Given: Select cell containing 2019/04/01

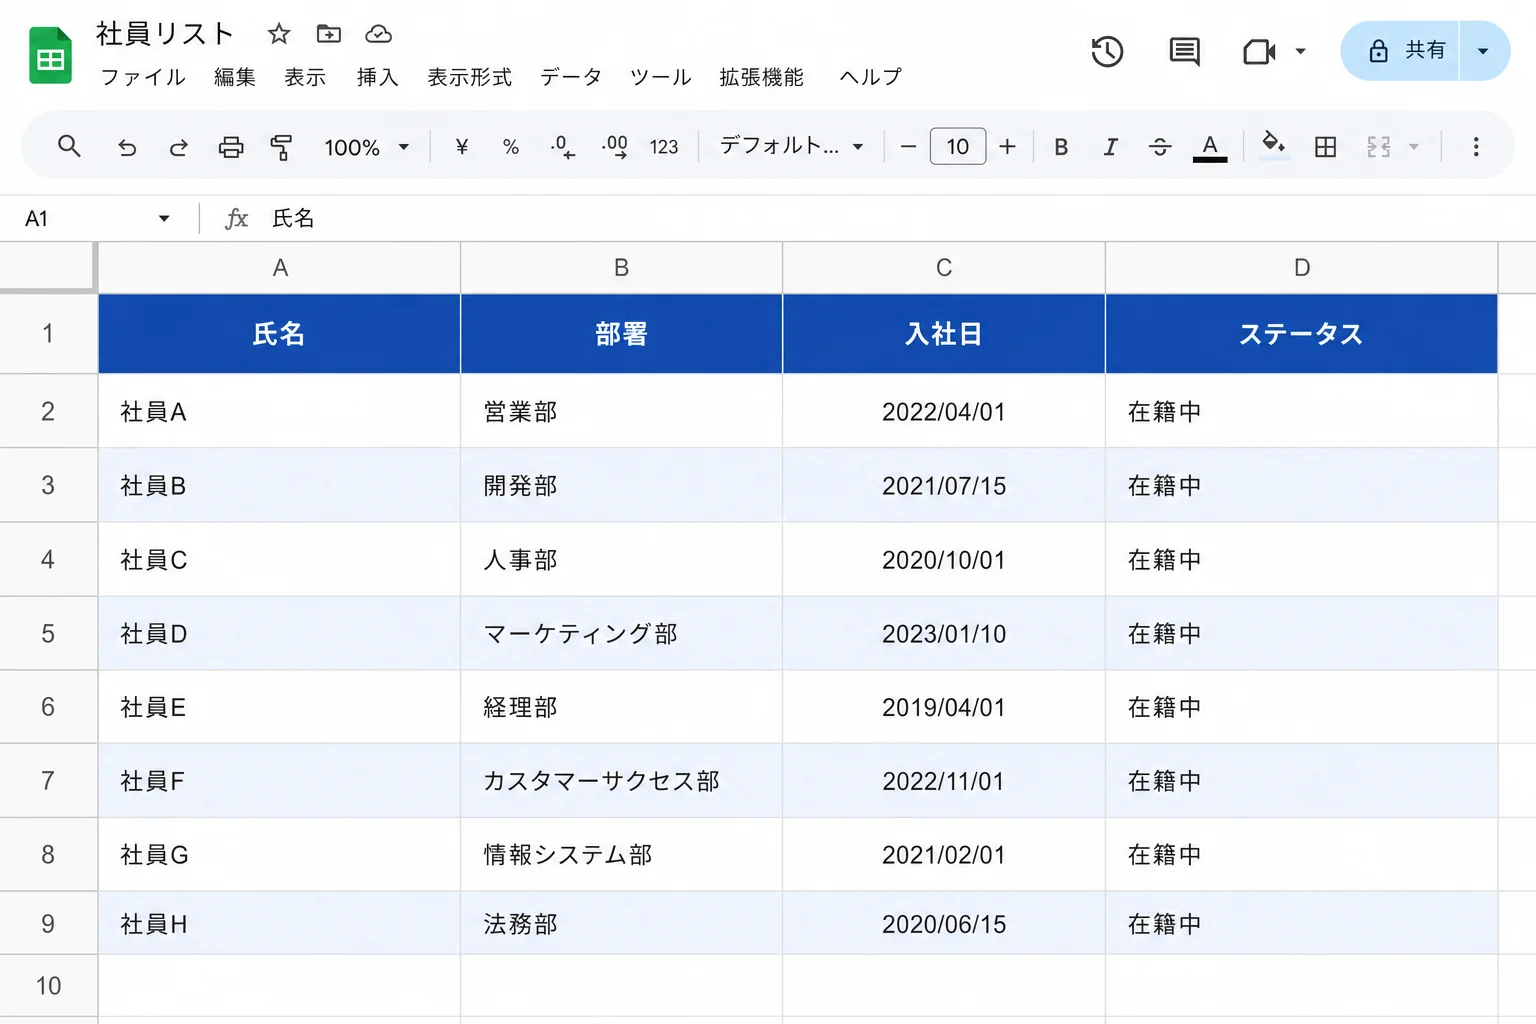Looking at the screenshot, I should 944,707.
